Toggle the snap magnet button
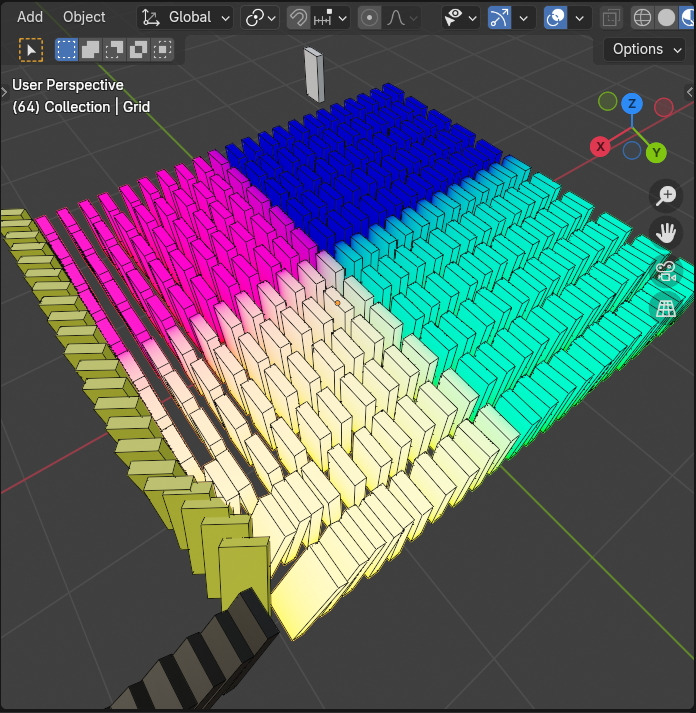696x713 pixels. pyautogui.click(x=298, y=18)
